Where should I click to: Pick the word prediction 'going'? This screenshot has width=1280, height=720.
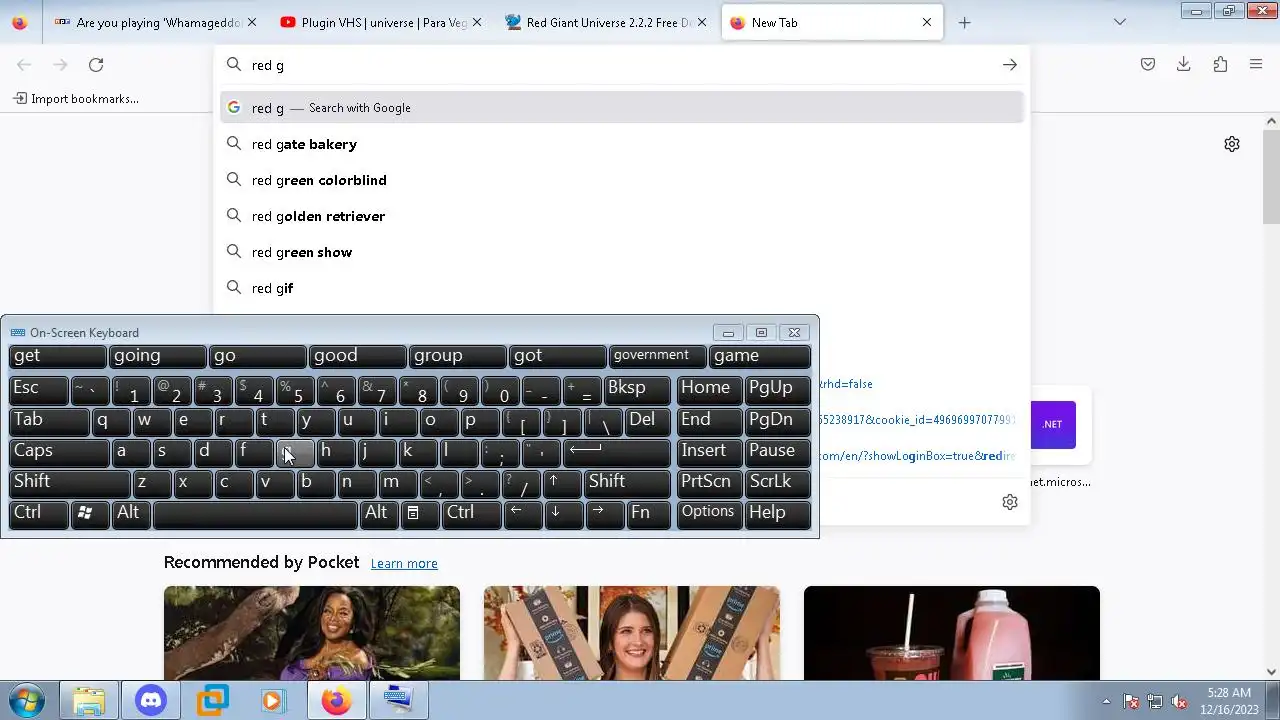point(158,356)
